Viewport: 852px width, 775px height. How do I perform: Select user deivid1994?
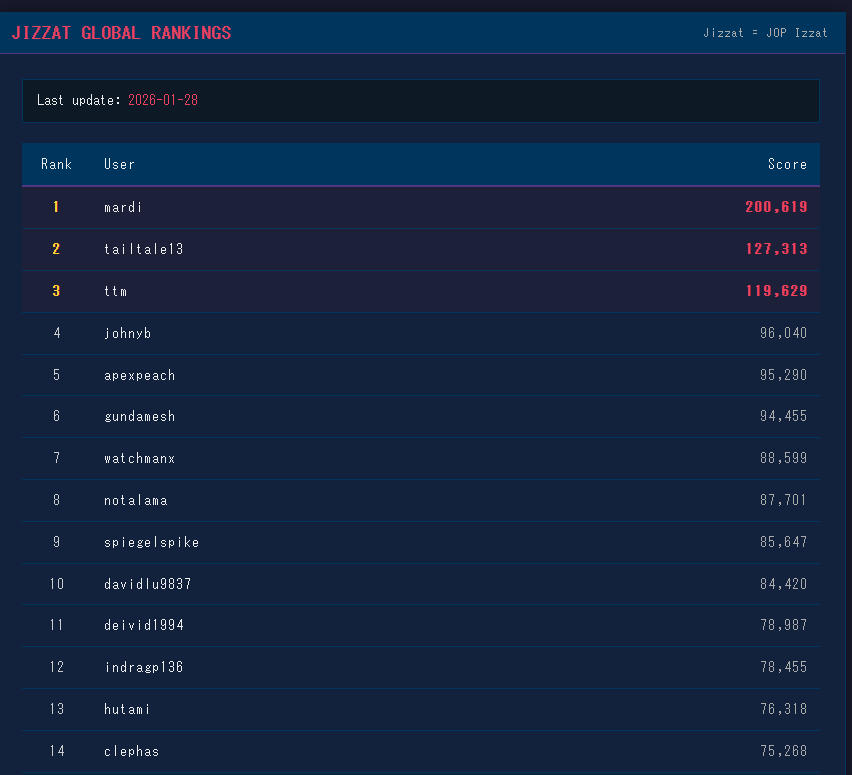[x=143, y=625]
